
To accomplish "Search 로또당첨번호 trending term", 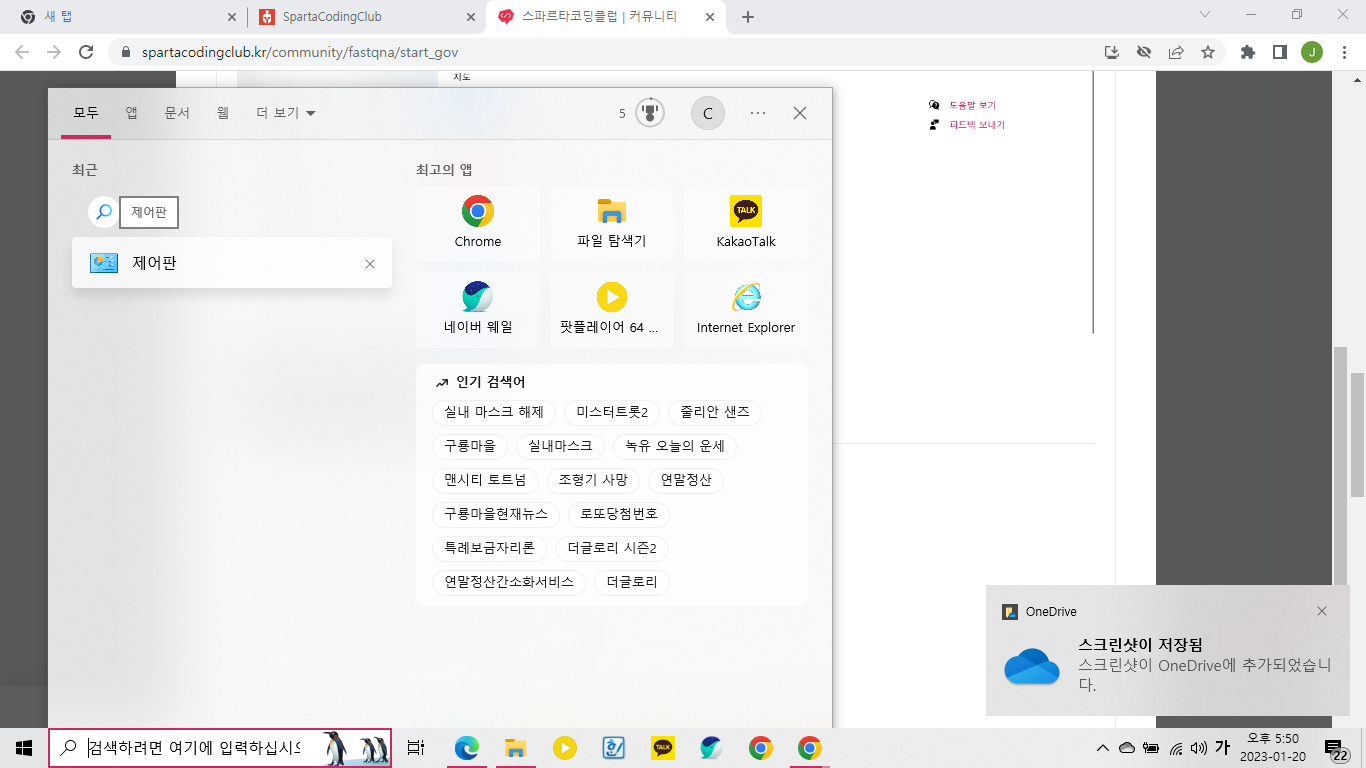I will (x=619, y=514).
